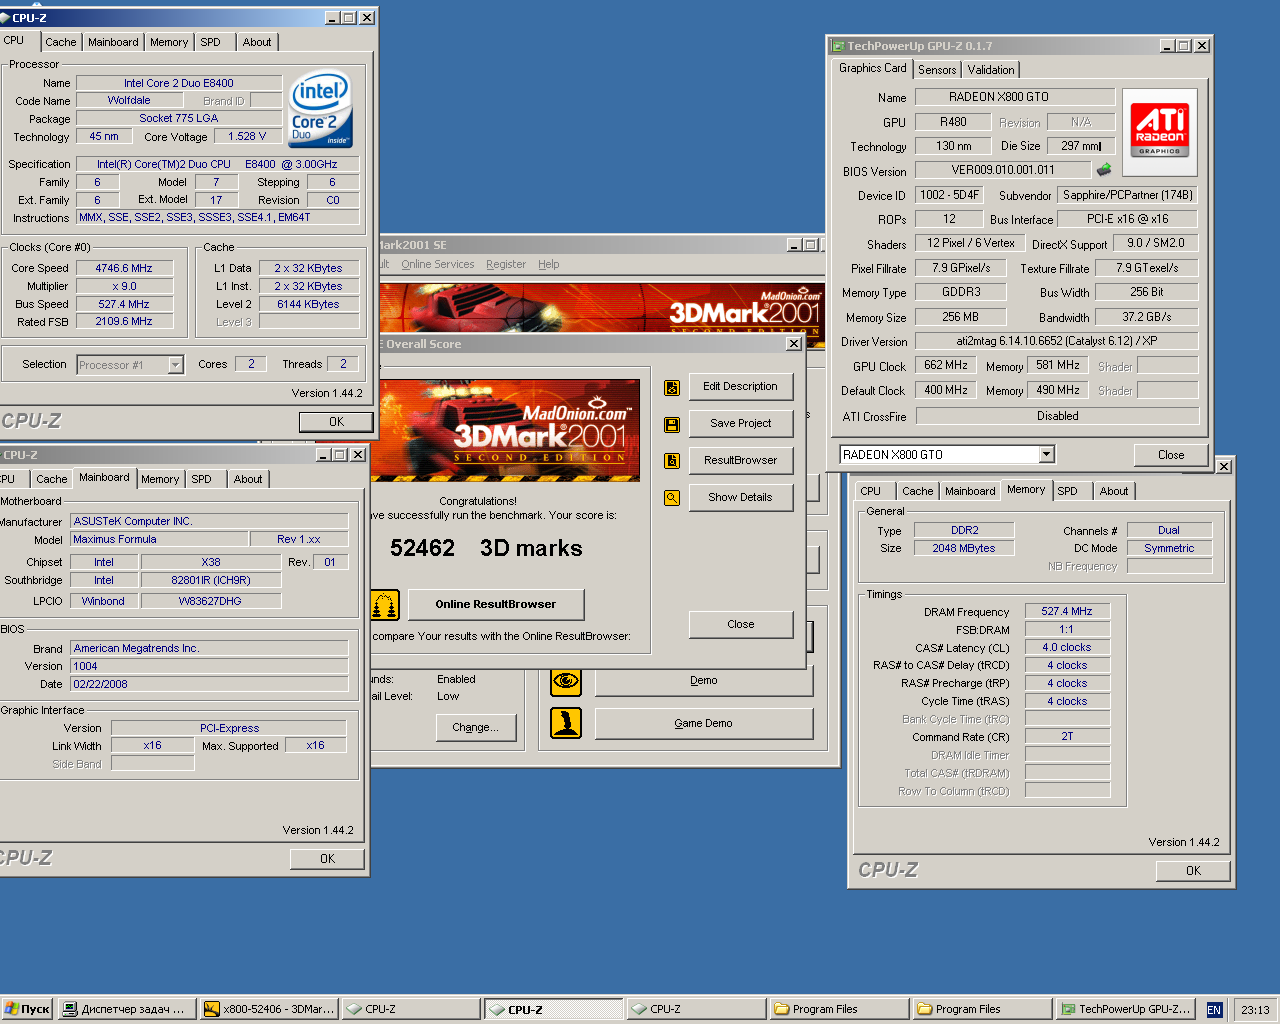
Task: Click the BIOS save chip icon in GPU-Z
Action: (1104, 170)
